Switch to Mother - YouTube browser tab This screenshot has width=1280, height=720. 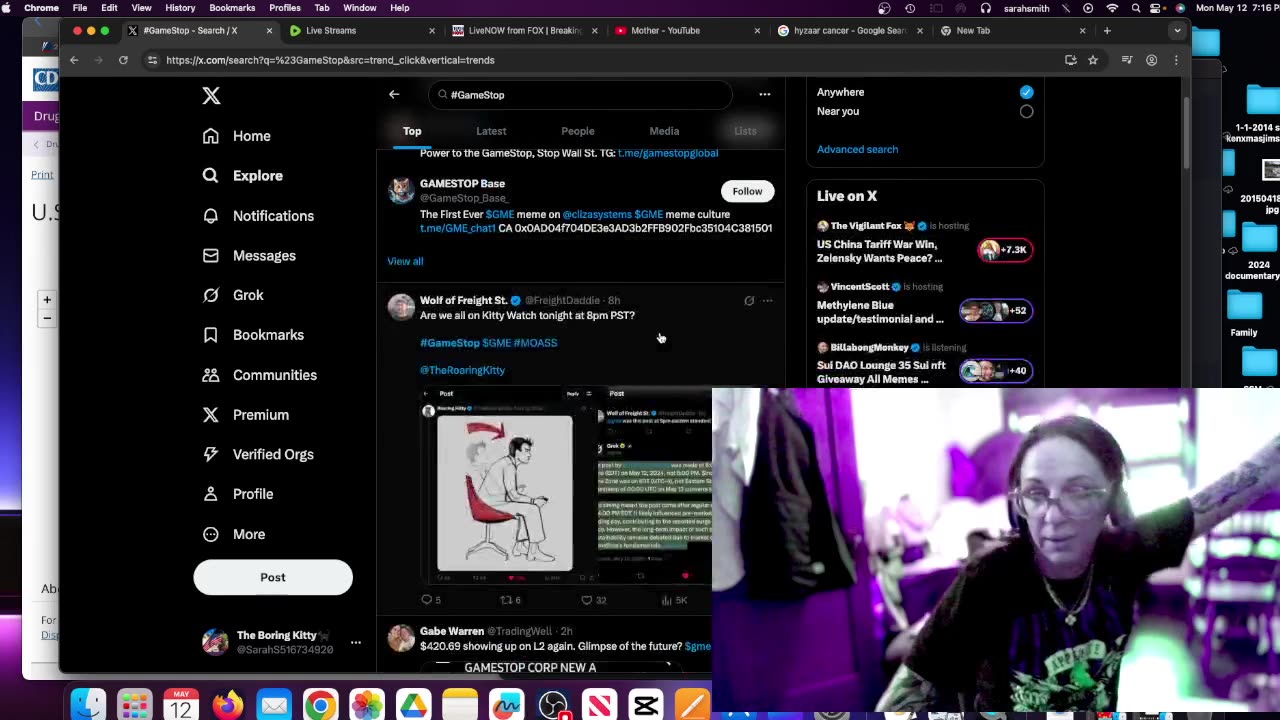click(x=685, y=30)
